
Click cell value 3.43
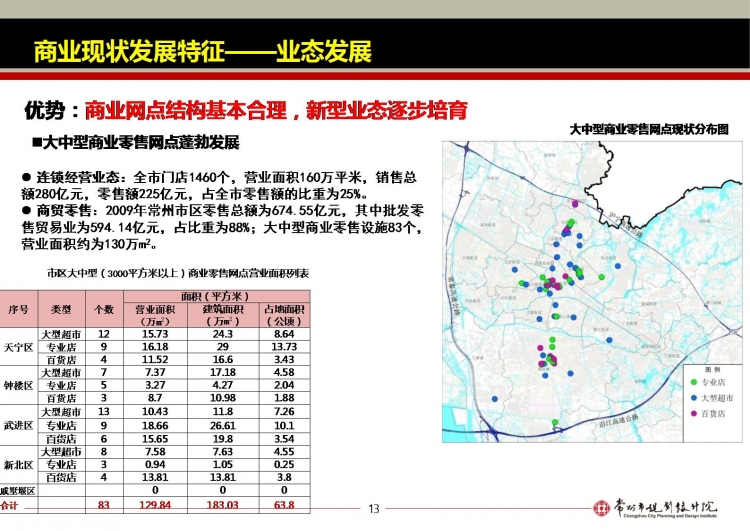pyautogui.click(x=284, y=360)
